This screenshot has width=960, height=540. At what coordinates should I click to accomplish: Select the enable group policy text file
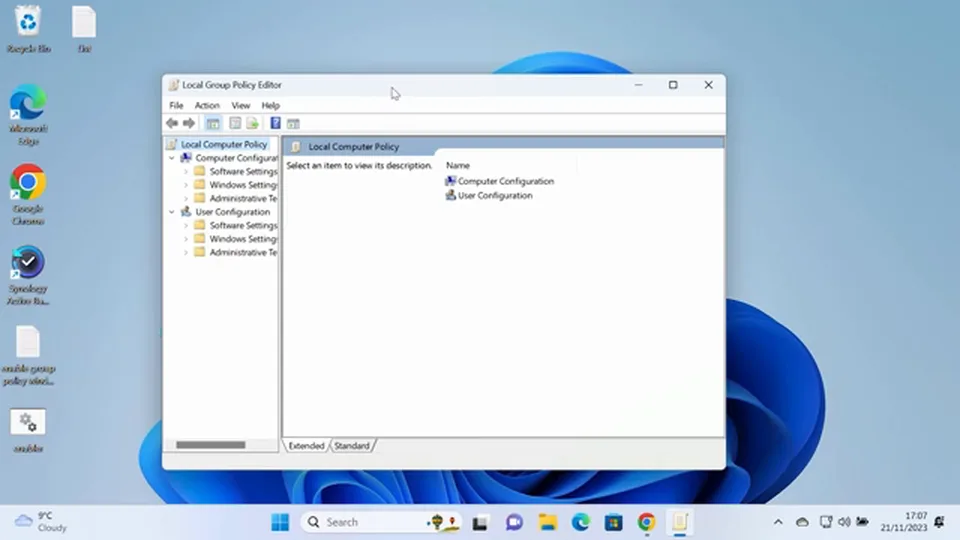point(28,355)
